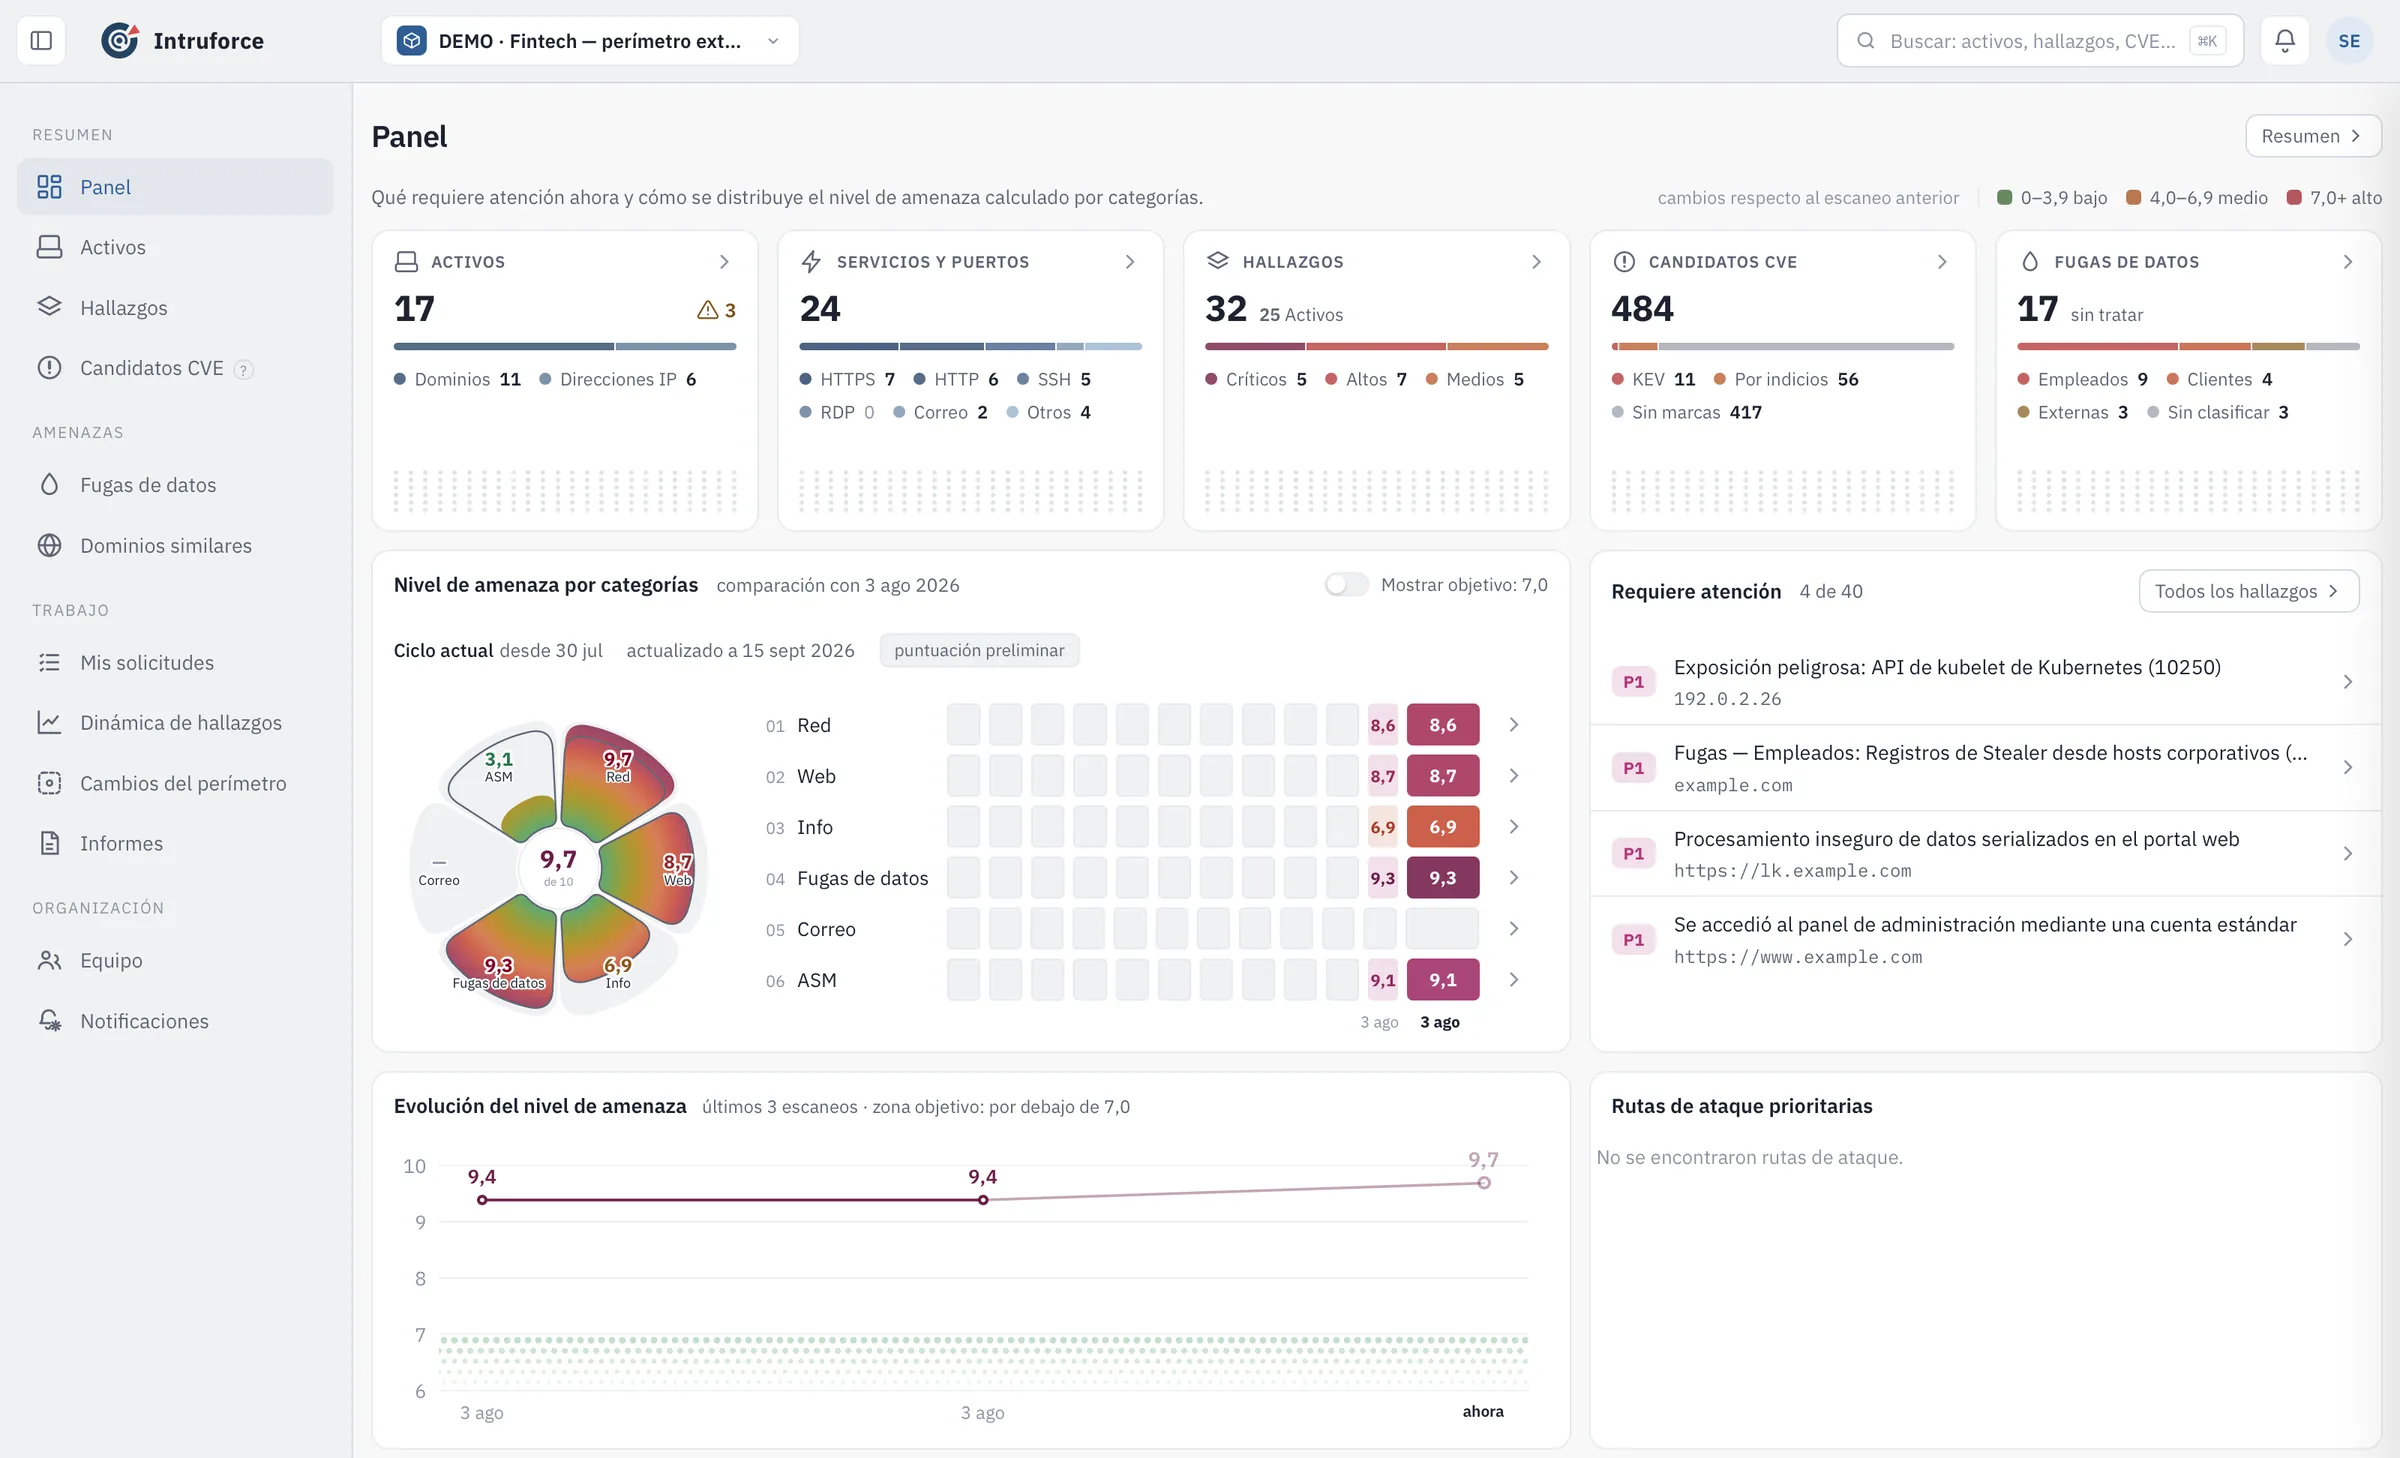Screen dimensions: 2400x1458
Task: Collapse sidebar with panel toggle icon
Action: pyautogui.click(x=41, y=41)
